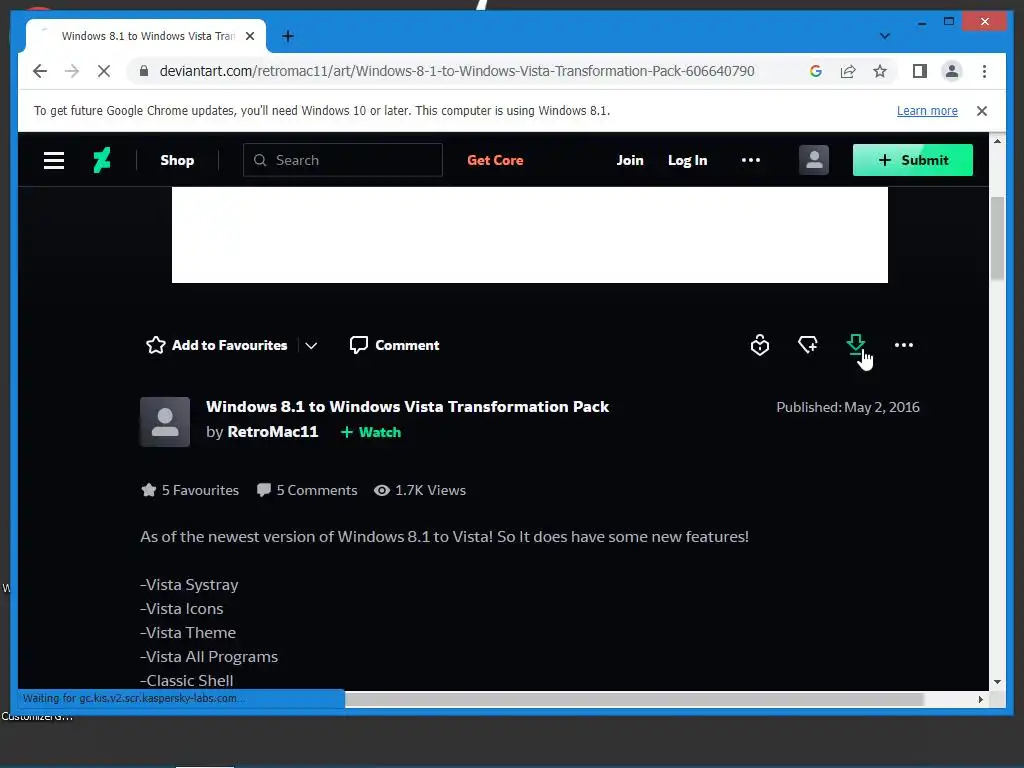Viewport: 1024px width, 768px height.
Task: Click horizontal scrollbar right arrow
Action: click(980, 699)
